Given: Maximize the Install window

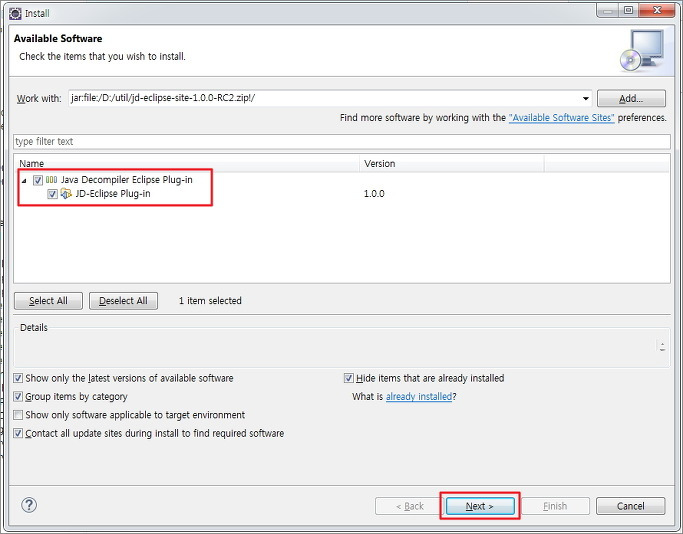Looking at the screenshot, I should click(x=628, y=10).
